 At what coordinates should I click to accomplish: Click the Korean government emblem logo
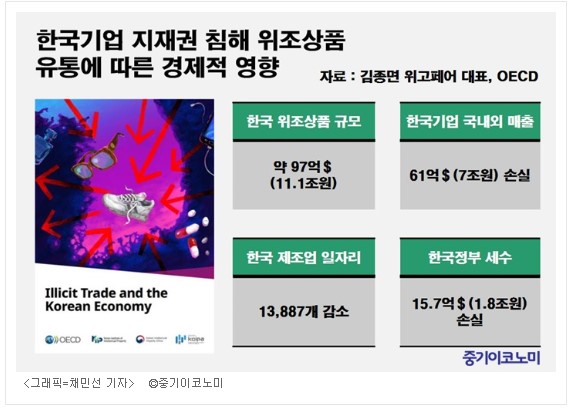[151, 339]
